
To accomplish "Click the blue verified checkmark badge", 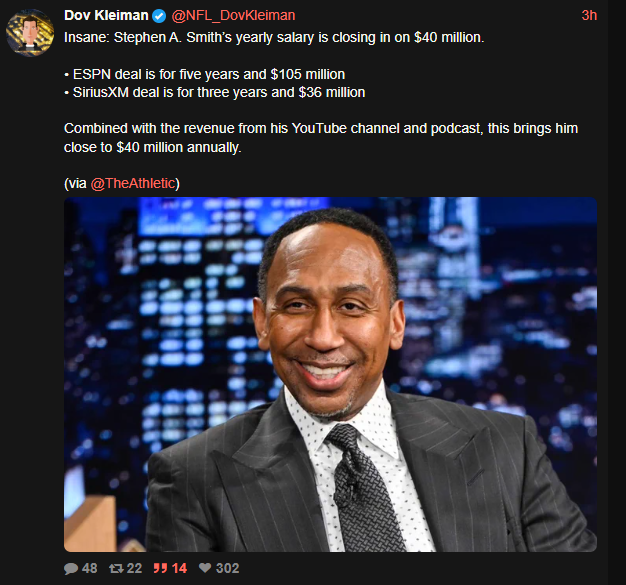I will pyautogui.click(x=159, y=16).
